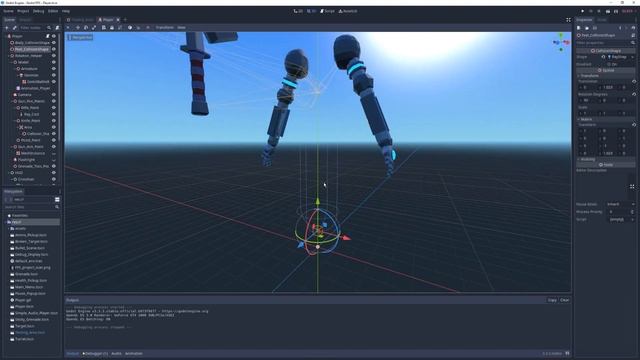Select the Knife_Point node in scene tree
640x360 pixels.
coord(30,121)
